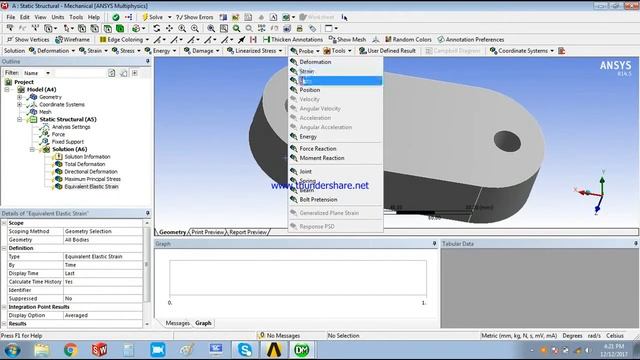Click the Tags icon in toolbar
Screen dimensions: 640x360
tap(312, 28)
